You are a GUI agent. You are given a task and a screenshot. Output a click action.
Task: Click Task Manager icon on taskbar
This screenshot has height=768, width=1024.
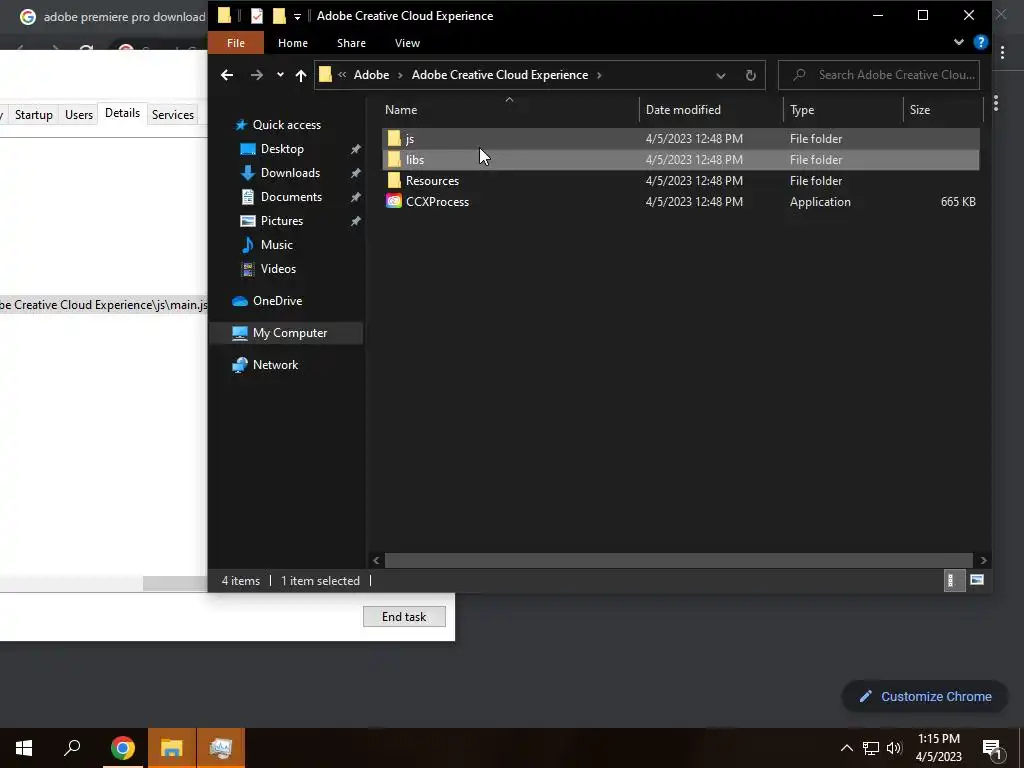(221, 748)
